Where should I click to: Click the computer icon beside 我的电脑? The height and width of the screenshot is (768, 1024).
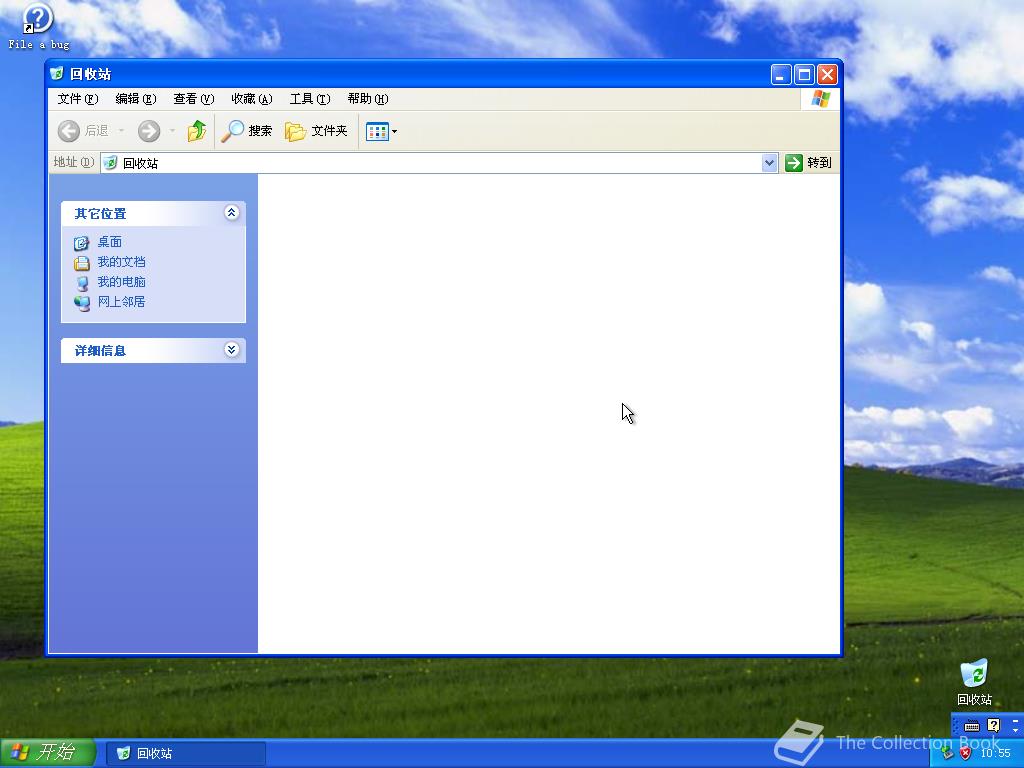[x=82, y=283]
